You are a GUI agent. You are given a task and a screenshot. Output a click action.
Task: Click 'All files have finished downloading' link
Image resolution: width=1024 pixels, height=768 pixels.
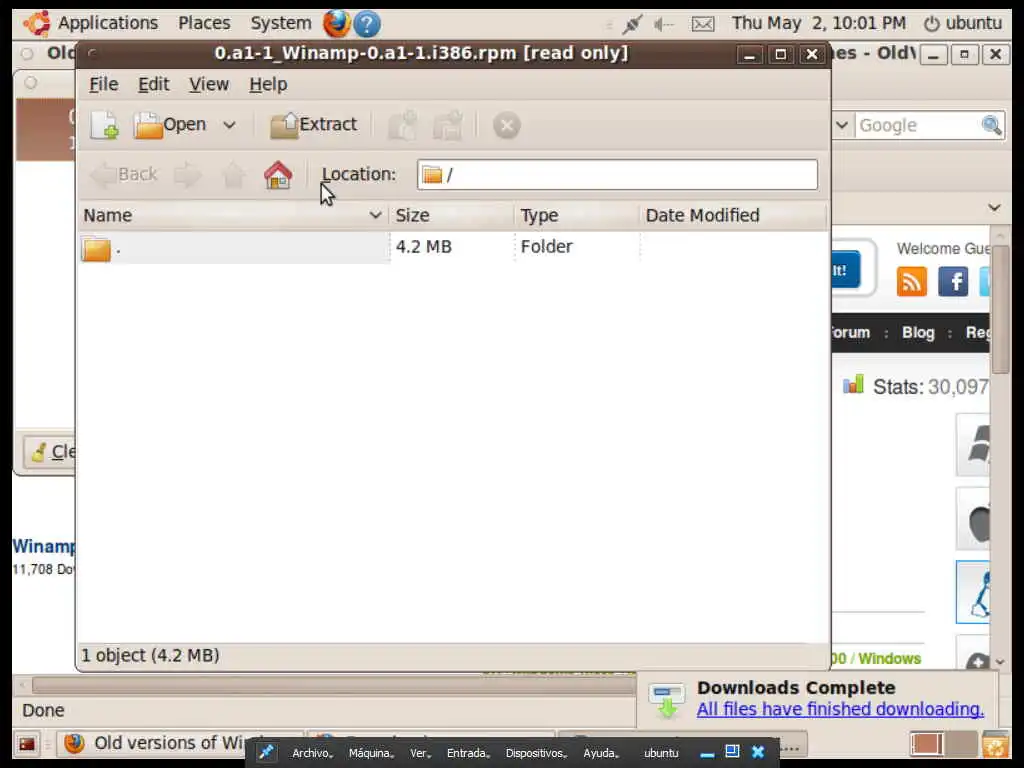(x=840, y=709)
